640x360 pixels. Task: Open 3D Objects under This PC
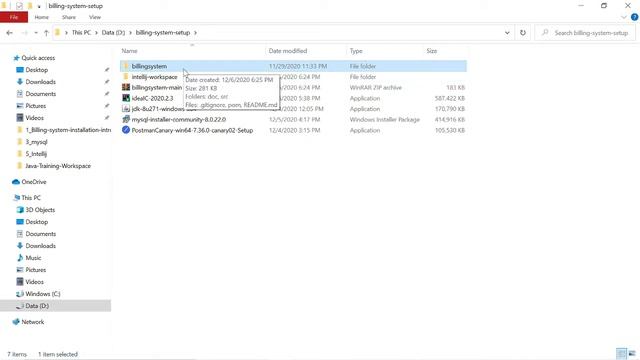[40, 210]
